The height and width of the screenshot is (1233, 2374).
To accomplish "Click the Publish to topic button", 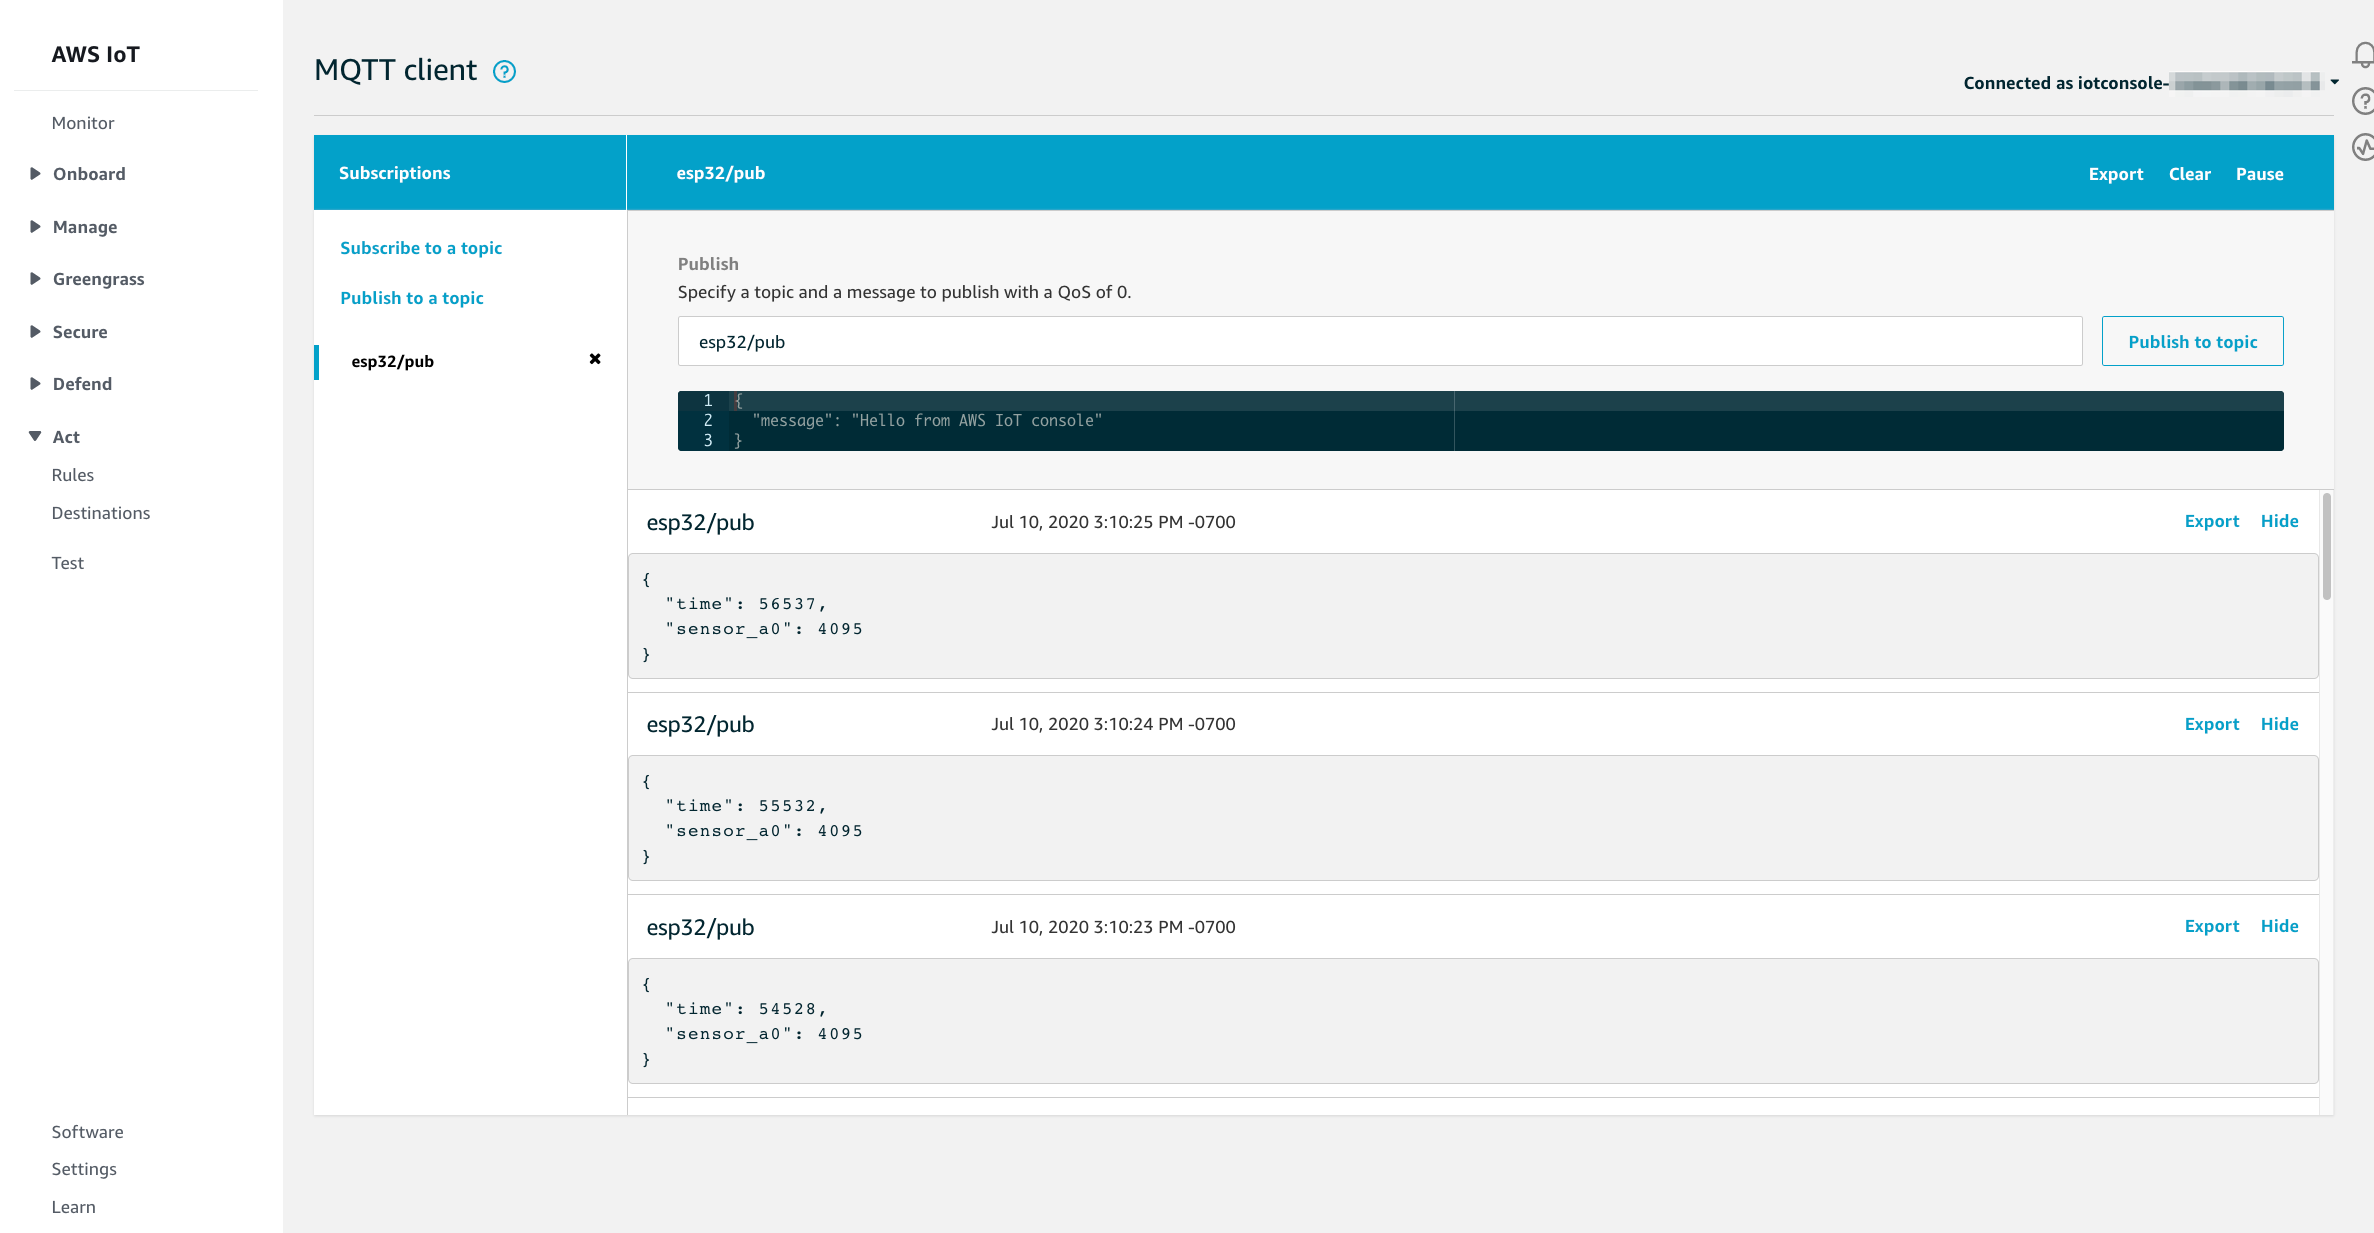I will tap(2193, 342).
